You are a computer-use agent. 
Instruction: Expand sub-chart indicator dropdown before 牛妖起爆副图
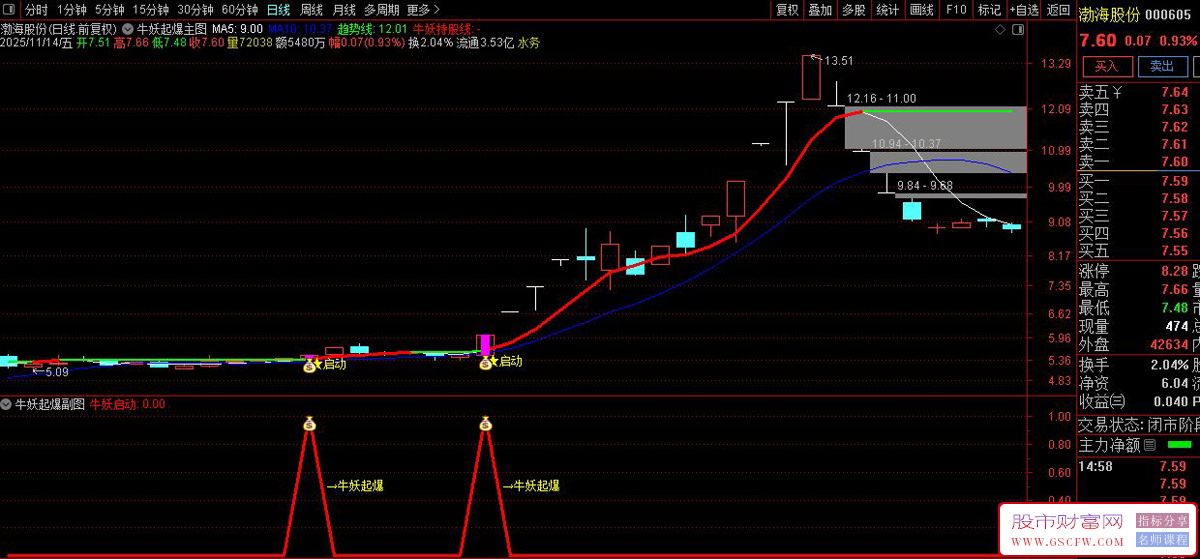[x=7, y=405]
